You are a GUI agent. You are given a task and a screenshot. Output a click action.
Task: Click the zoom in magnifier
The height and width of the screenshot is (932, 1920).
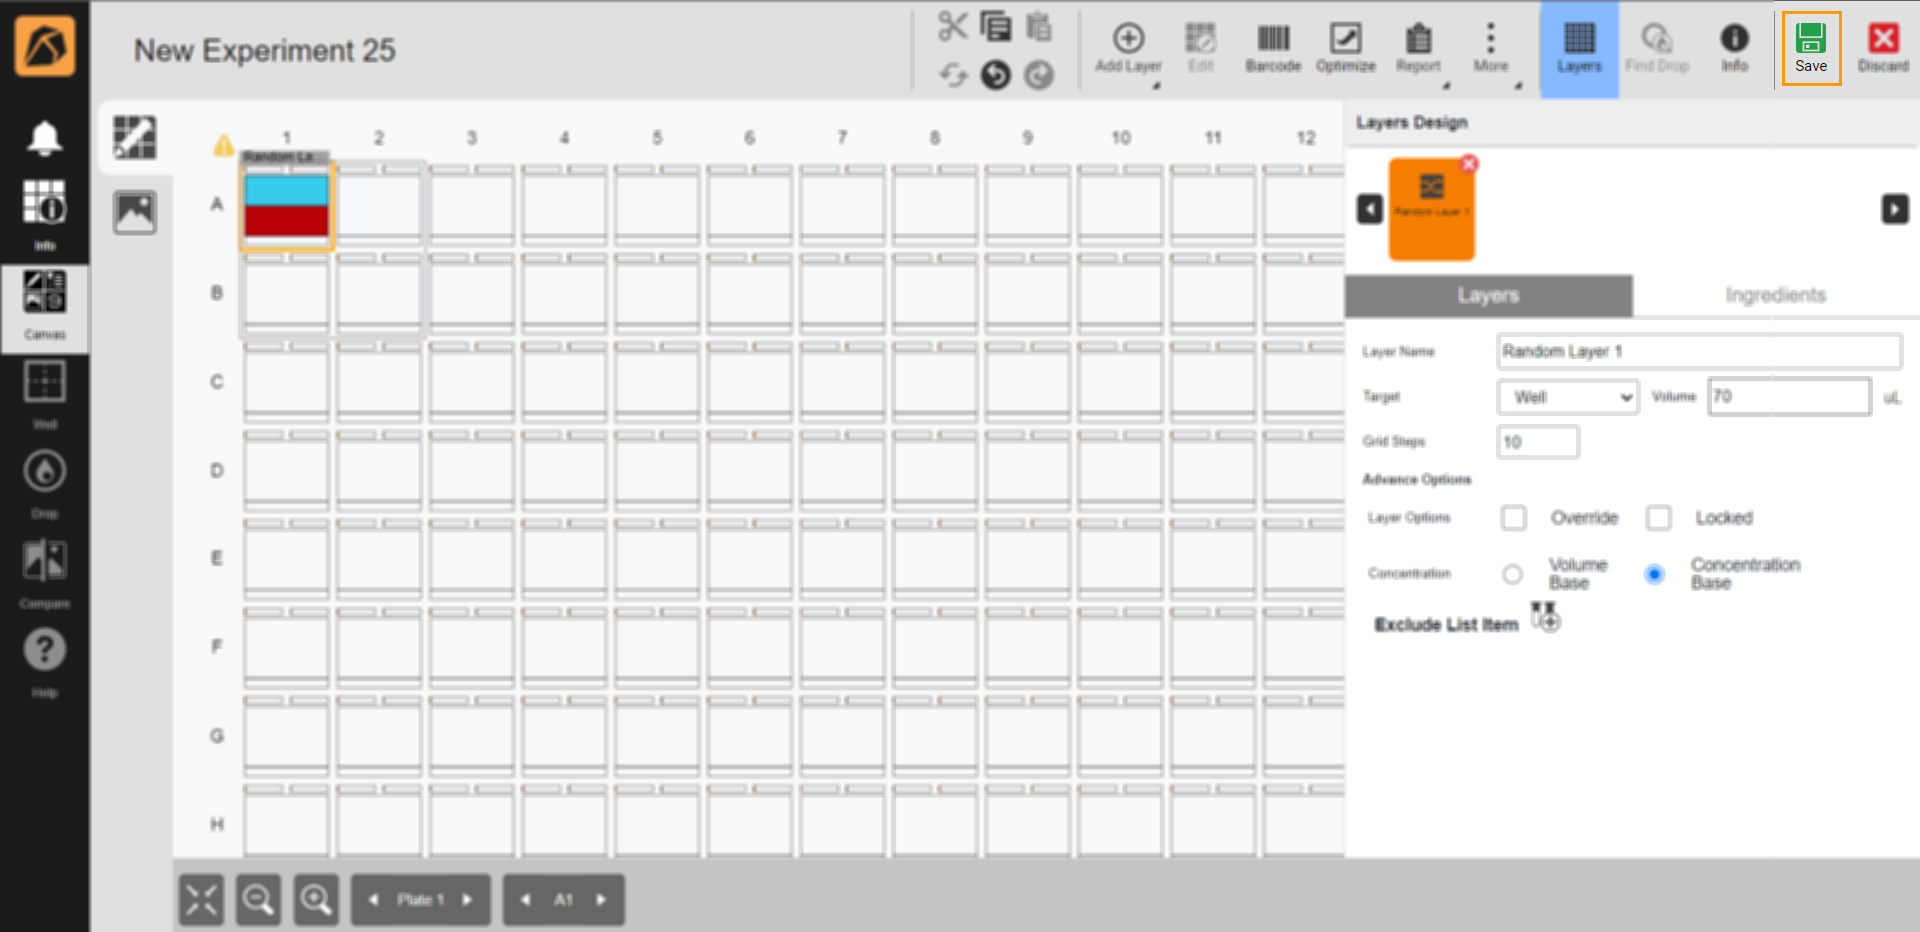(316, 900)
